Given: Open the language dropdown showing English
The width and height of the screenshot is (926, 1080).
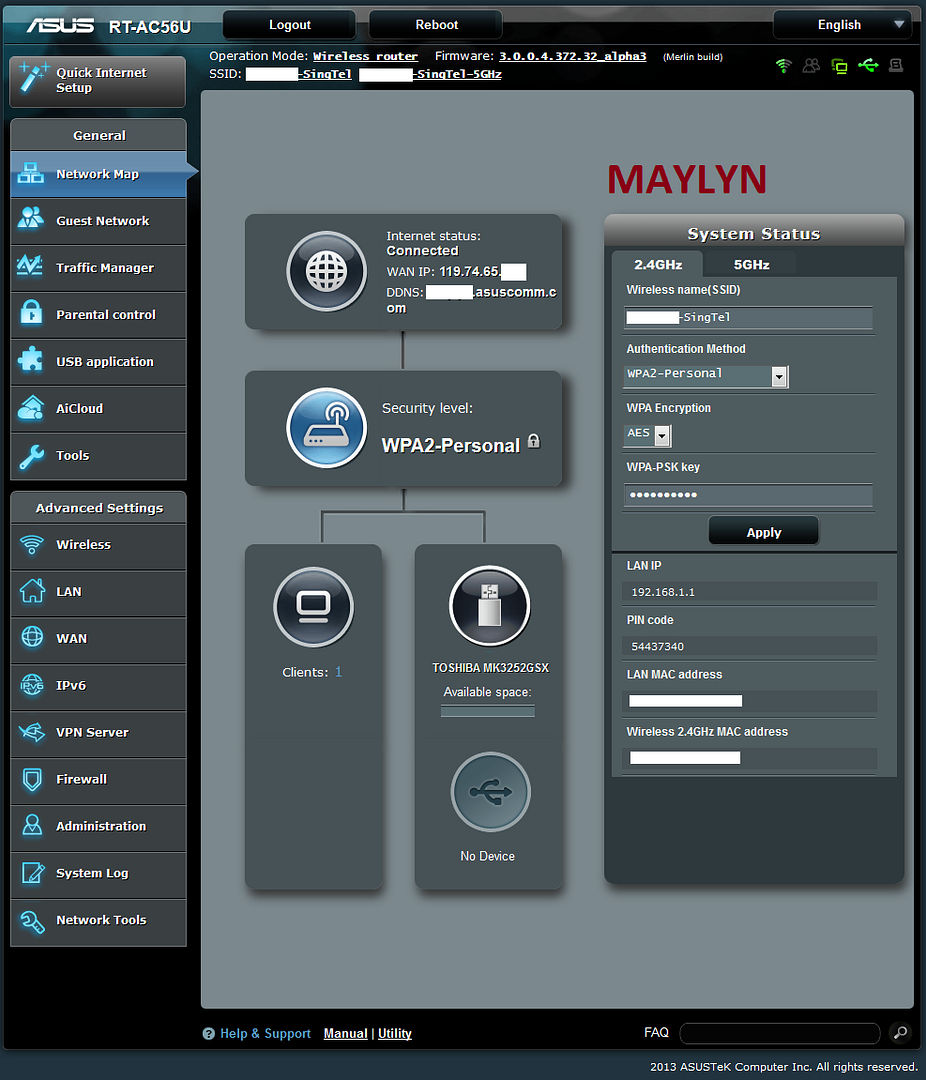Looking at the screenshot, I should 842,25.
